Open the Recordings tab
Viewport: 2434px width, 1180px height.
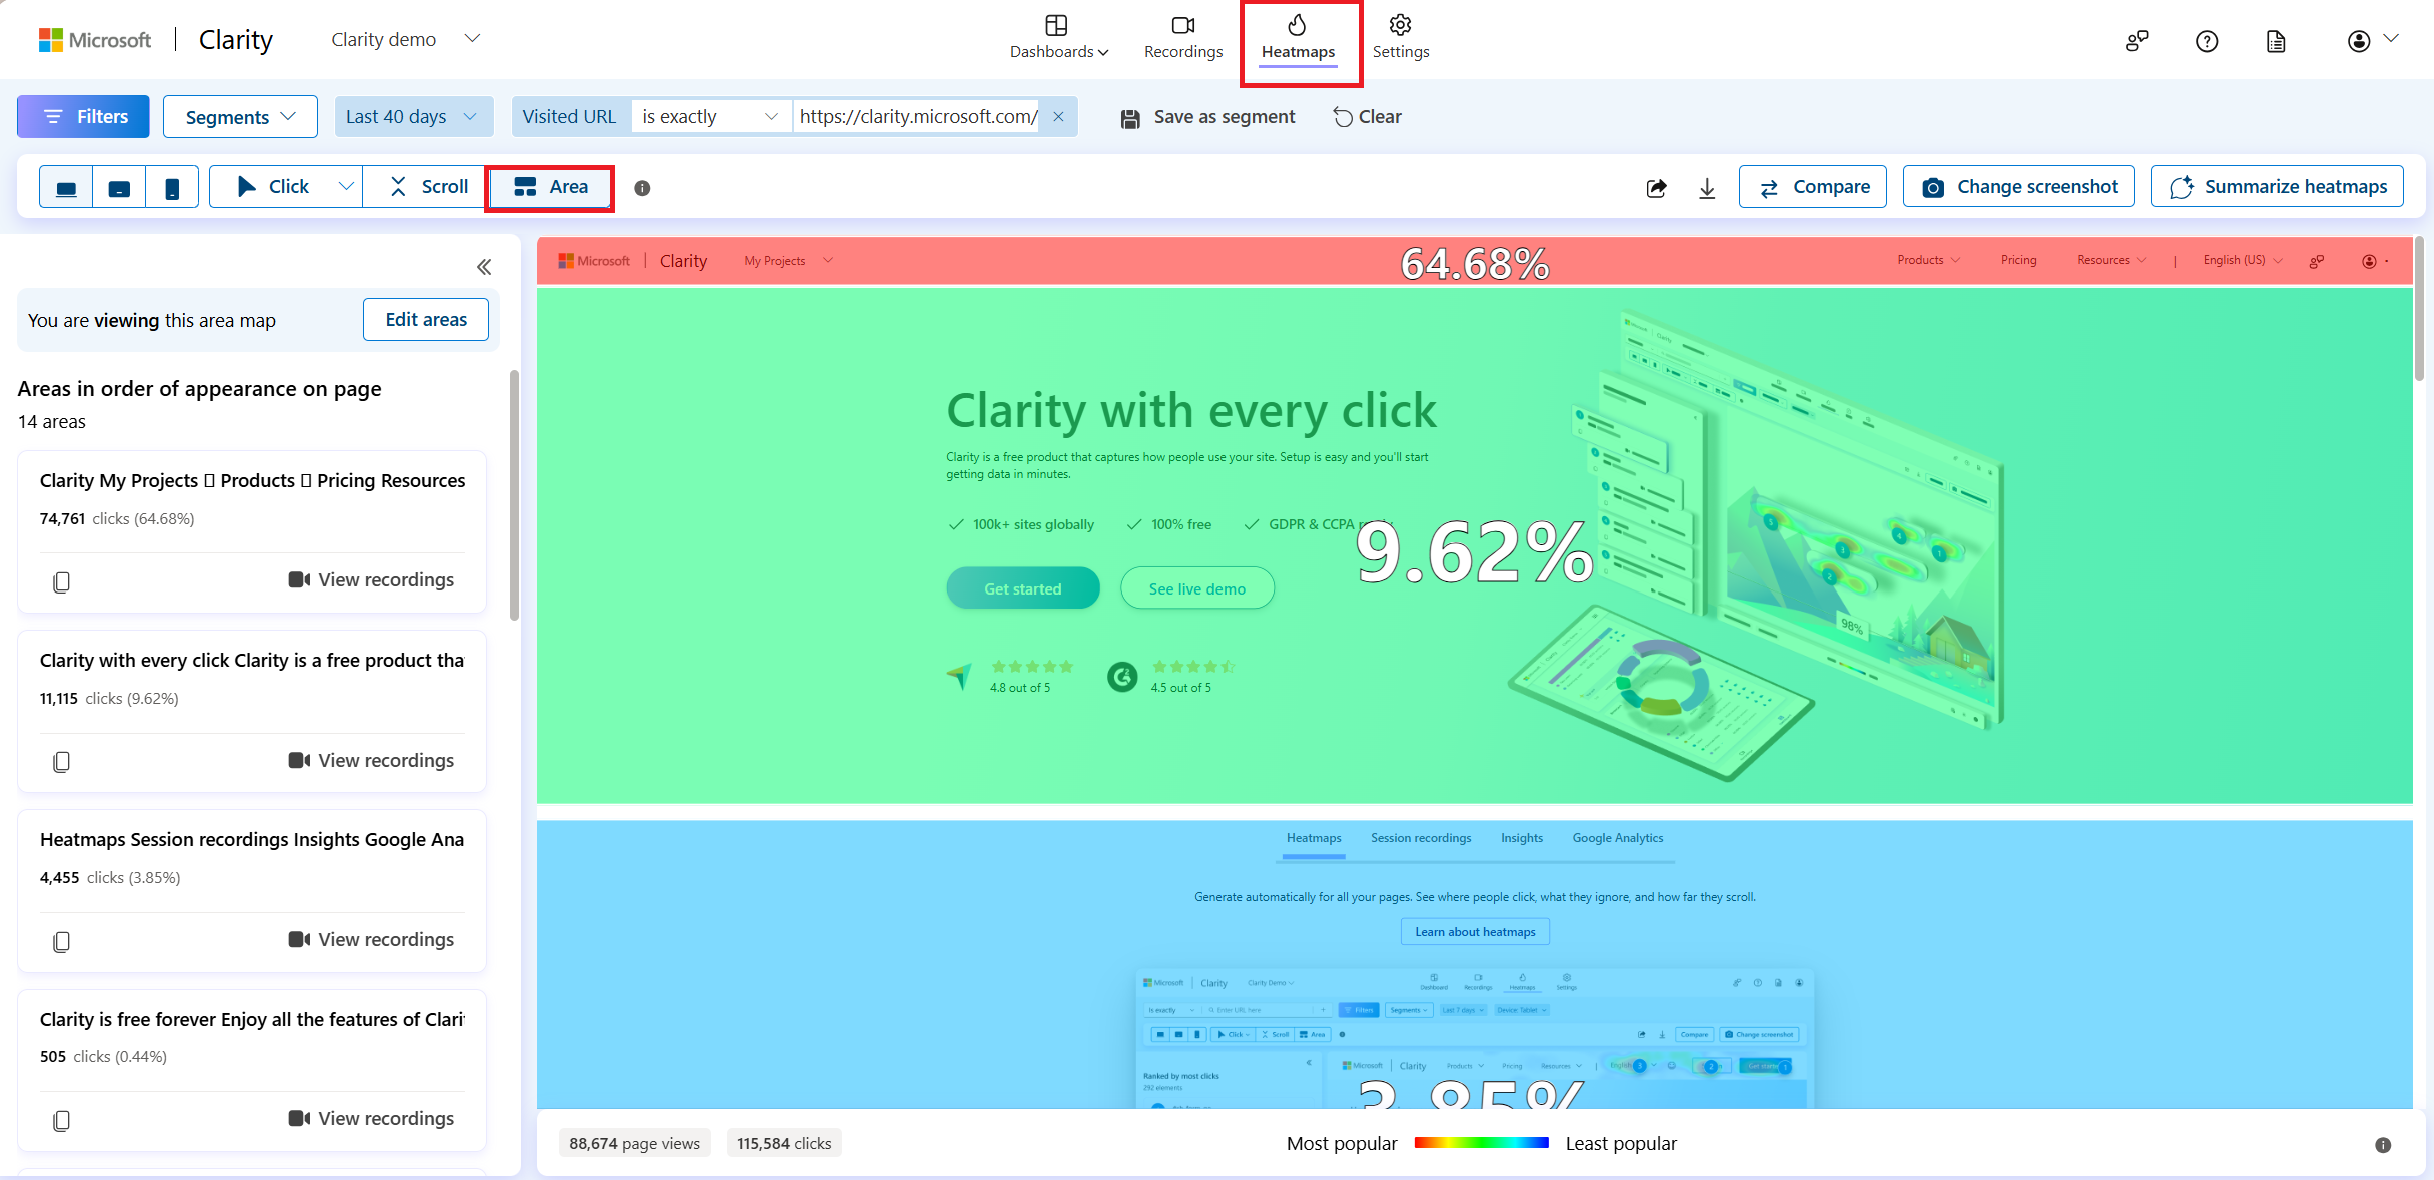[x=1183, y=38]
